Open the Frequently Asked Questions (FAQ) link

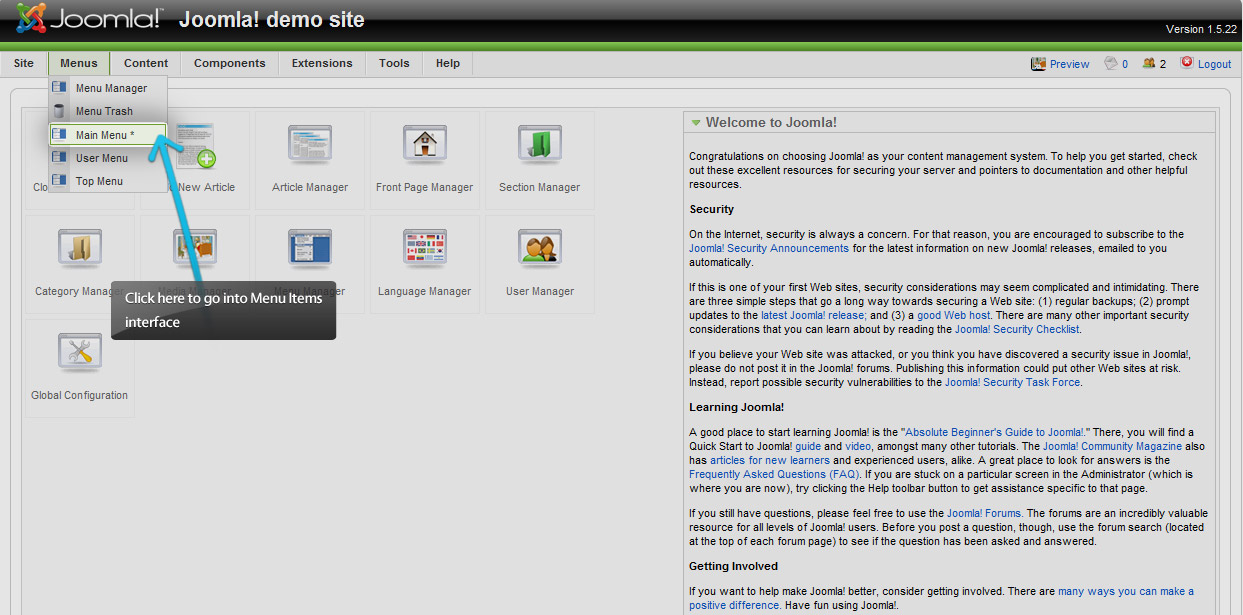773,474
